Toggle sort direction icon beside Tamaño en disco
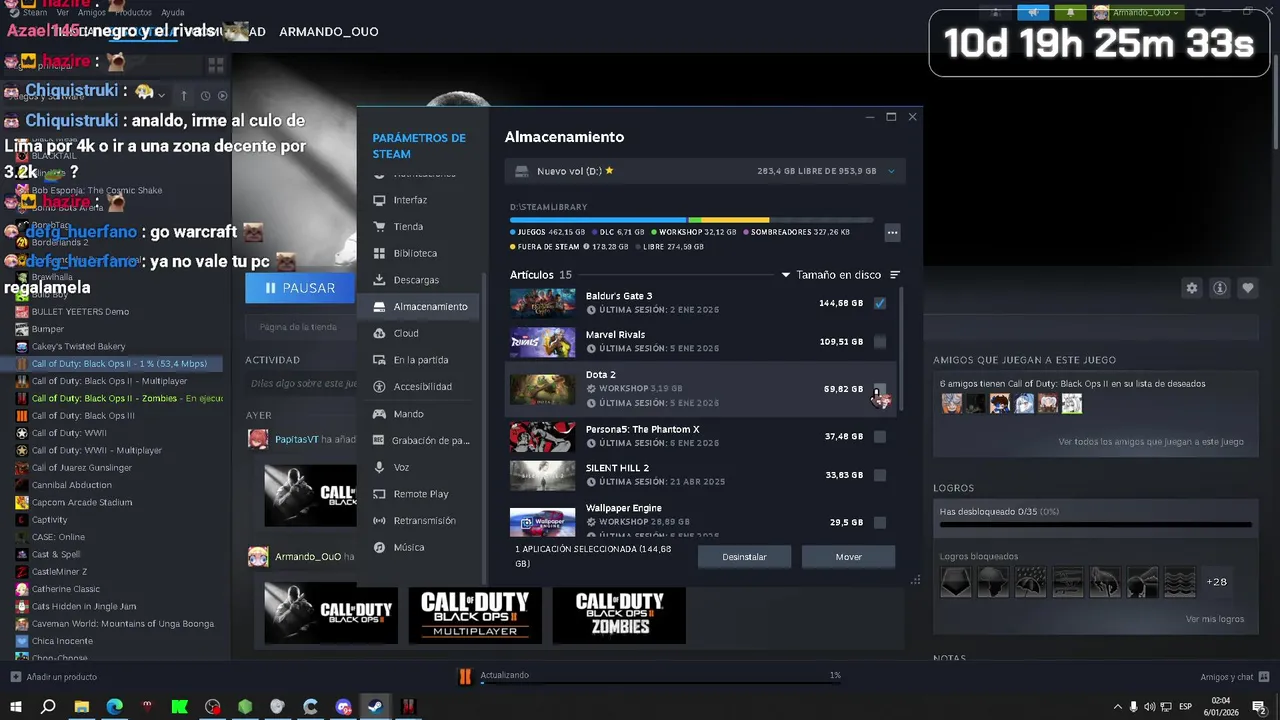Viewport: 1280px width, 720px height. pos(895,275)
